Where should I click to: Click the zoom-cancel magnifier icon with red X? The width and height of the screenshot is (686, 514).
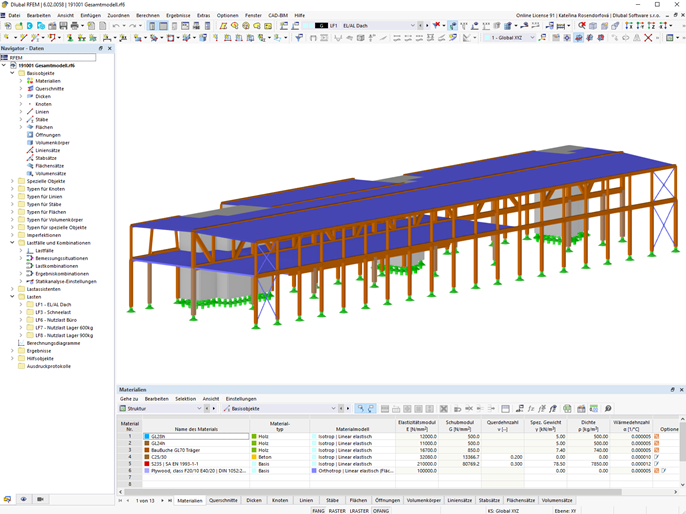tap(581, 26)
